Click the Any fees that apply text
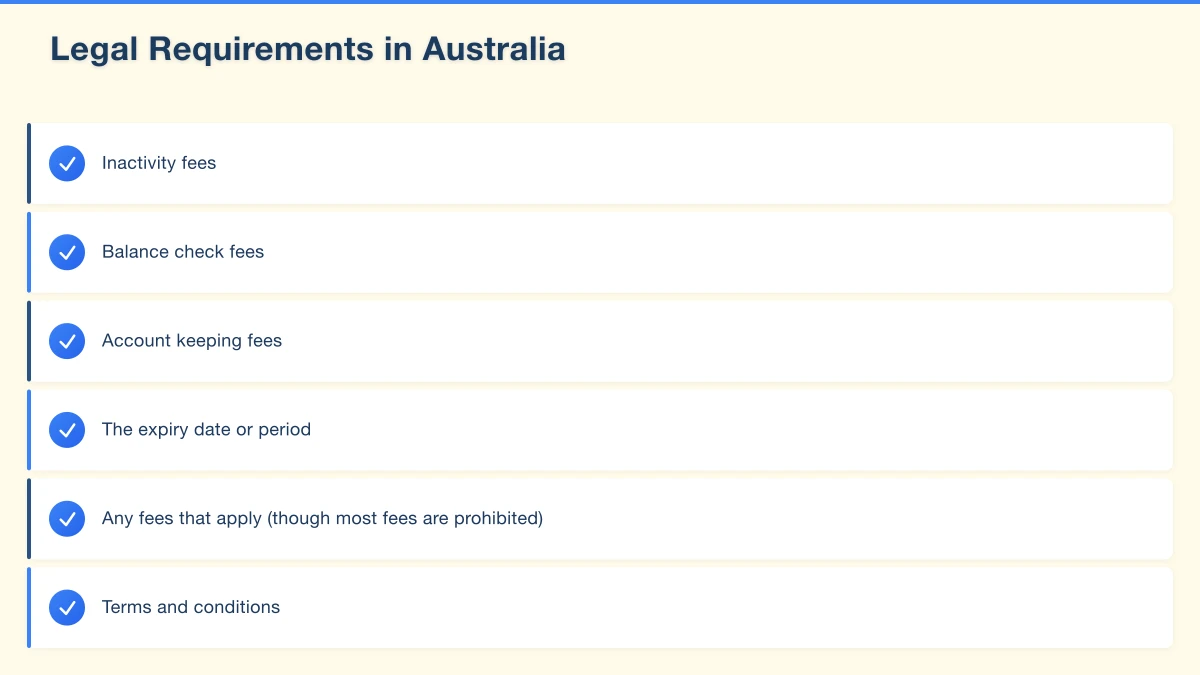 [322, 519]
